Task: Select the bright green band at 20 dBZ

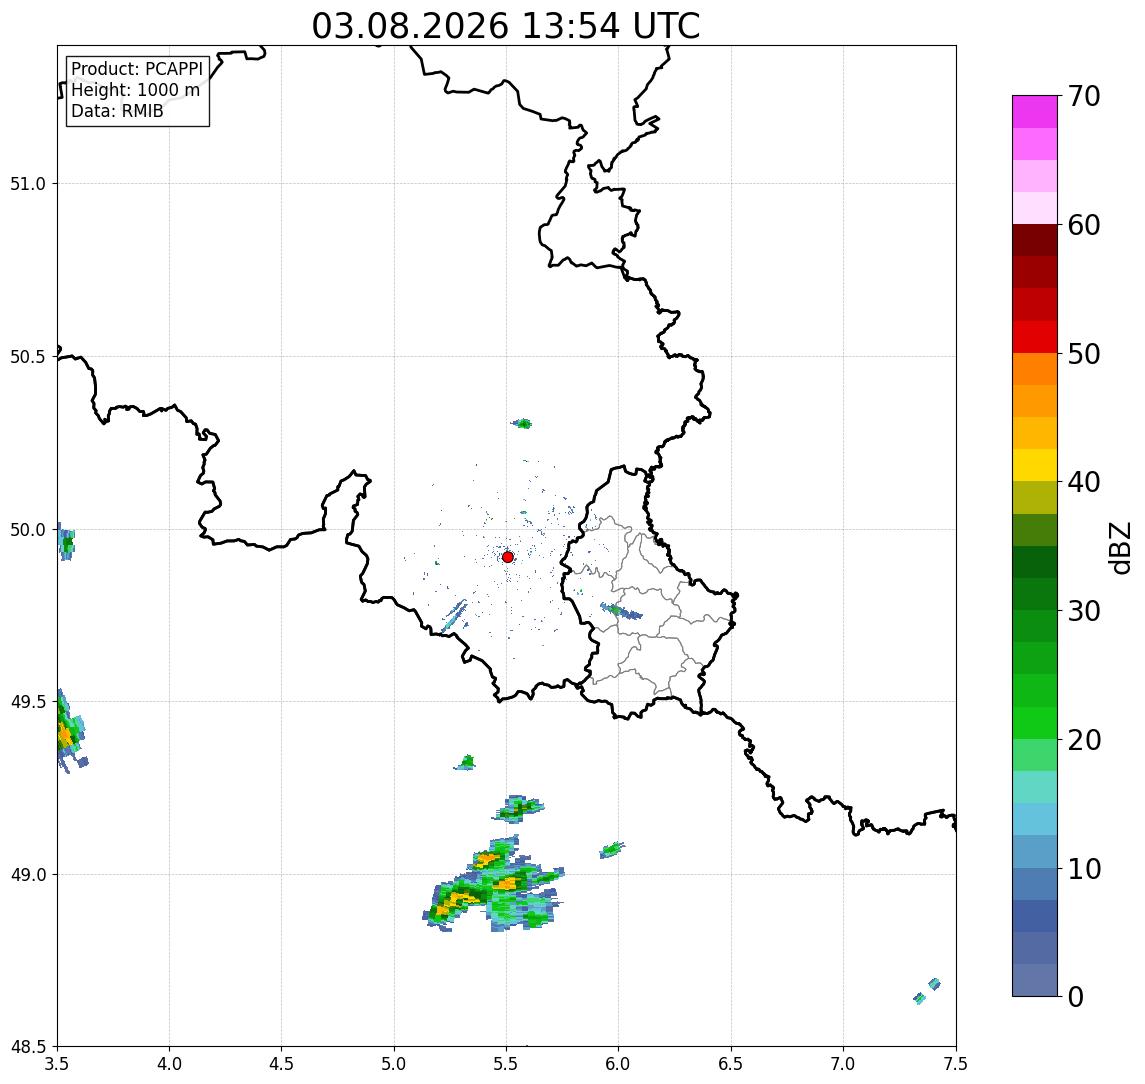Action: pos(1035,722)
